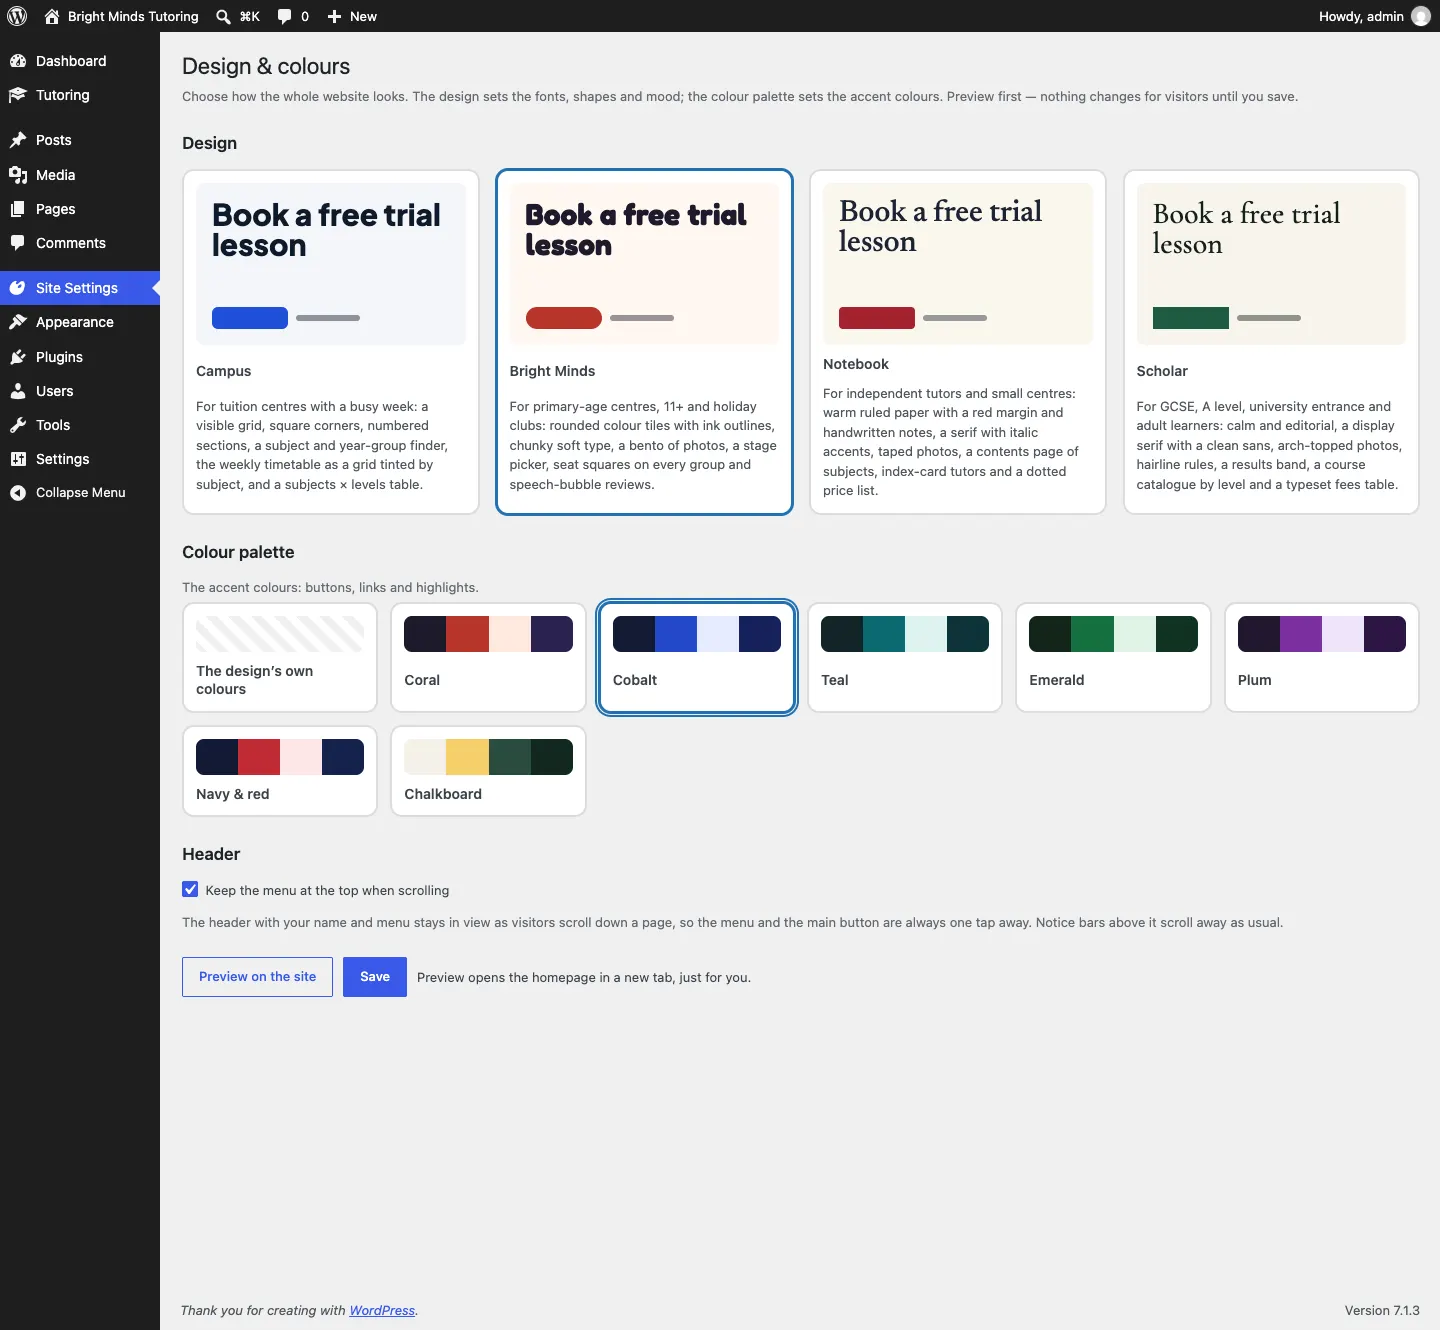Click the Posts pin icon
1440x1330 pixels.
click(x=18, y=140)
